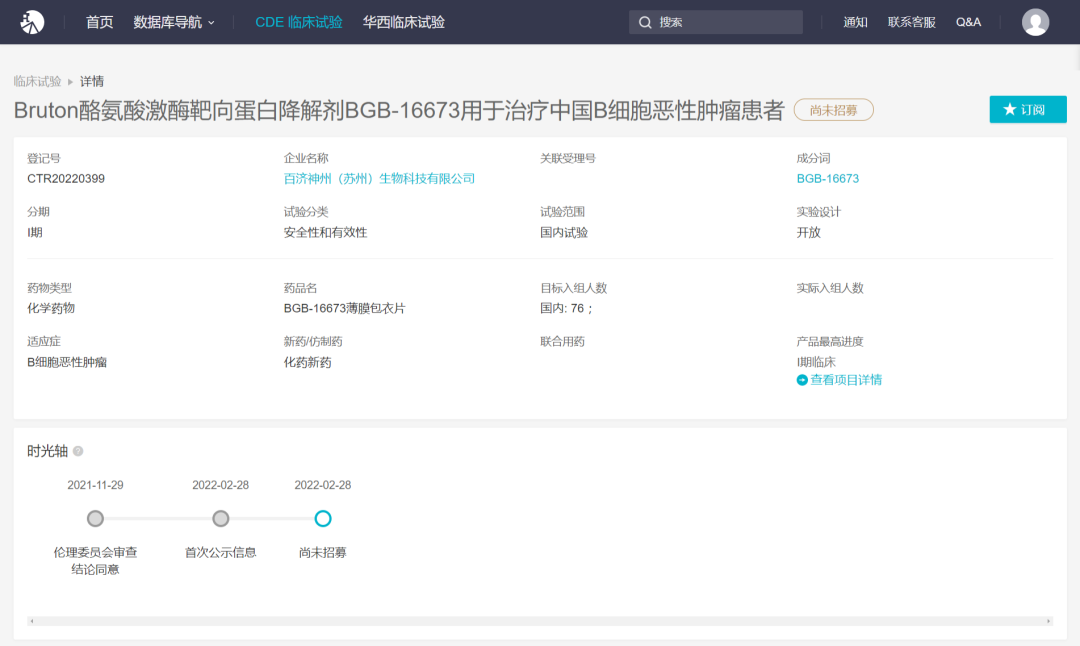Open the Q&A page
Image resolution: width=1080 pixels, height=646 pixels.
[968, 22]
